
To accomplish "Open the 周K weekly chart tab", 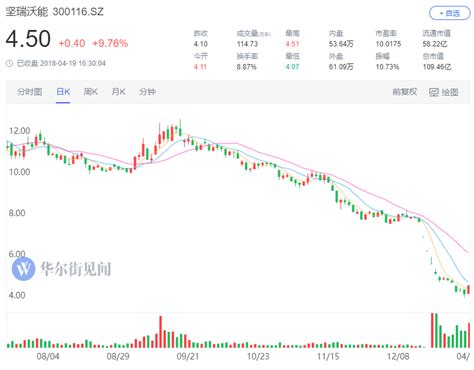I will (90, 92).
